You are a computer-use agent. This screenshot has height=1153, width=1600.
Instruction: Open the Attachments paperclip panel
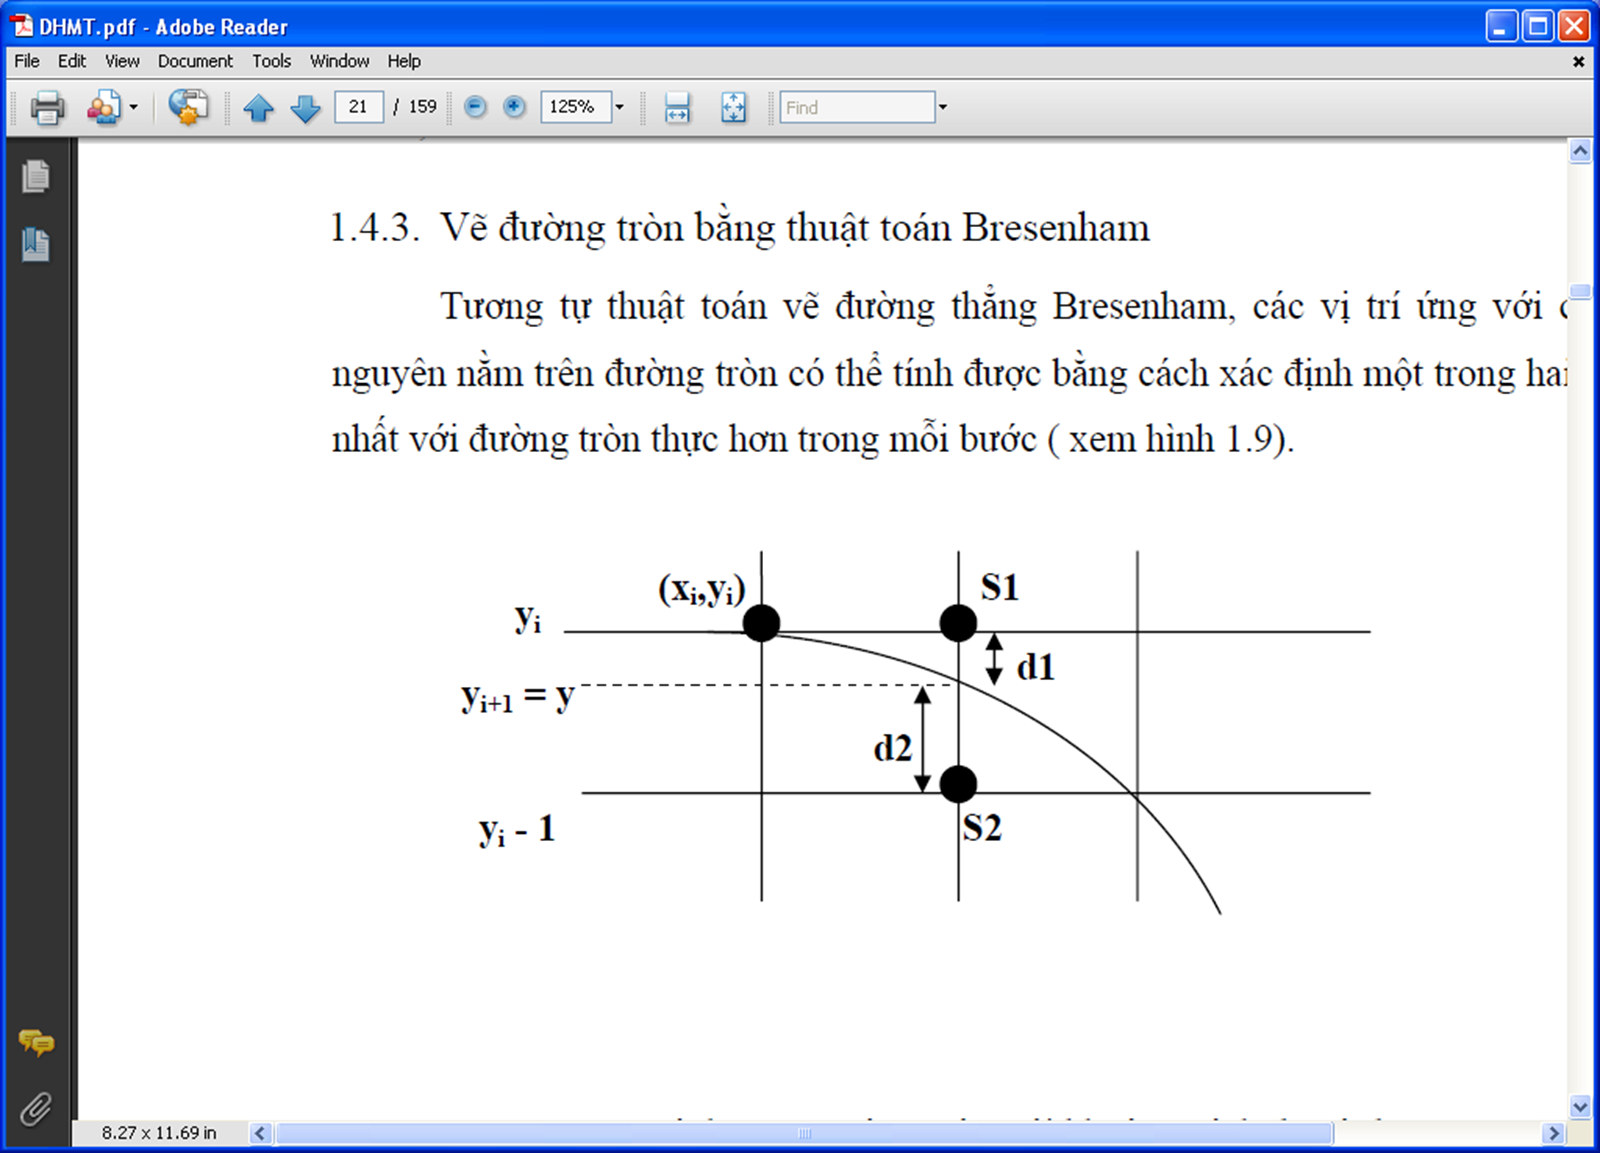point(36,1108)
